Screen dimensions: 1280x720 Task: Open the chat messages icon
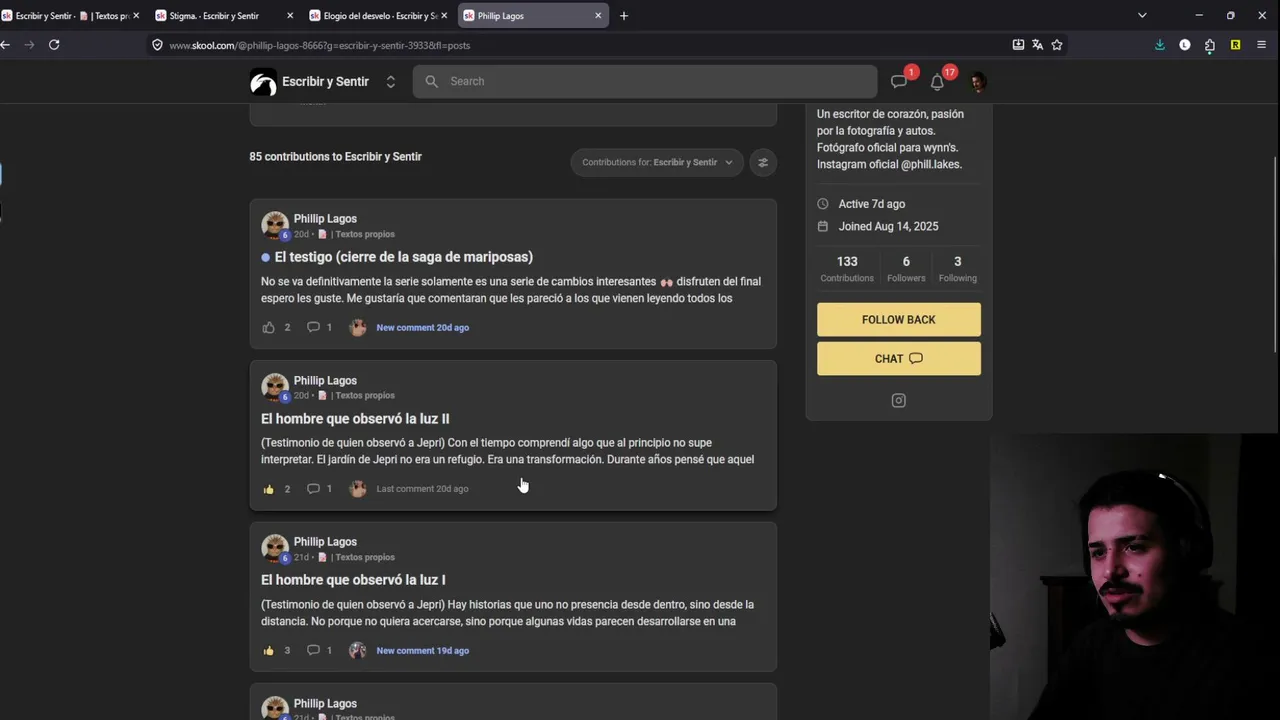(899, 82)
